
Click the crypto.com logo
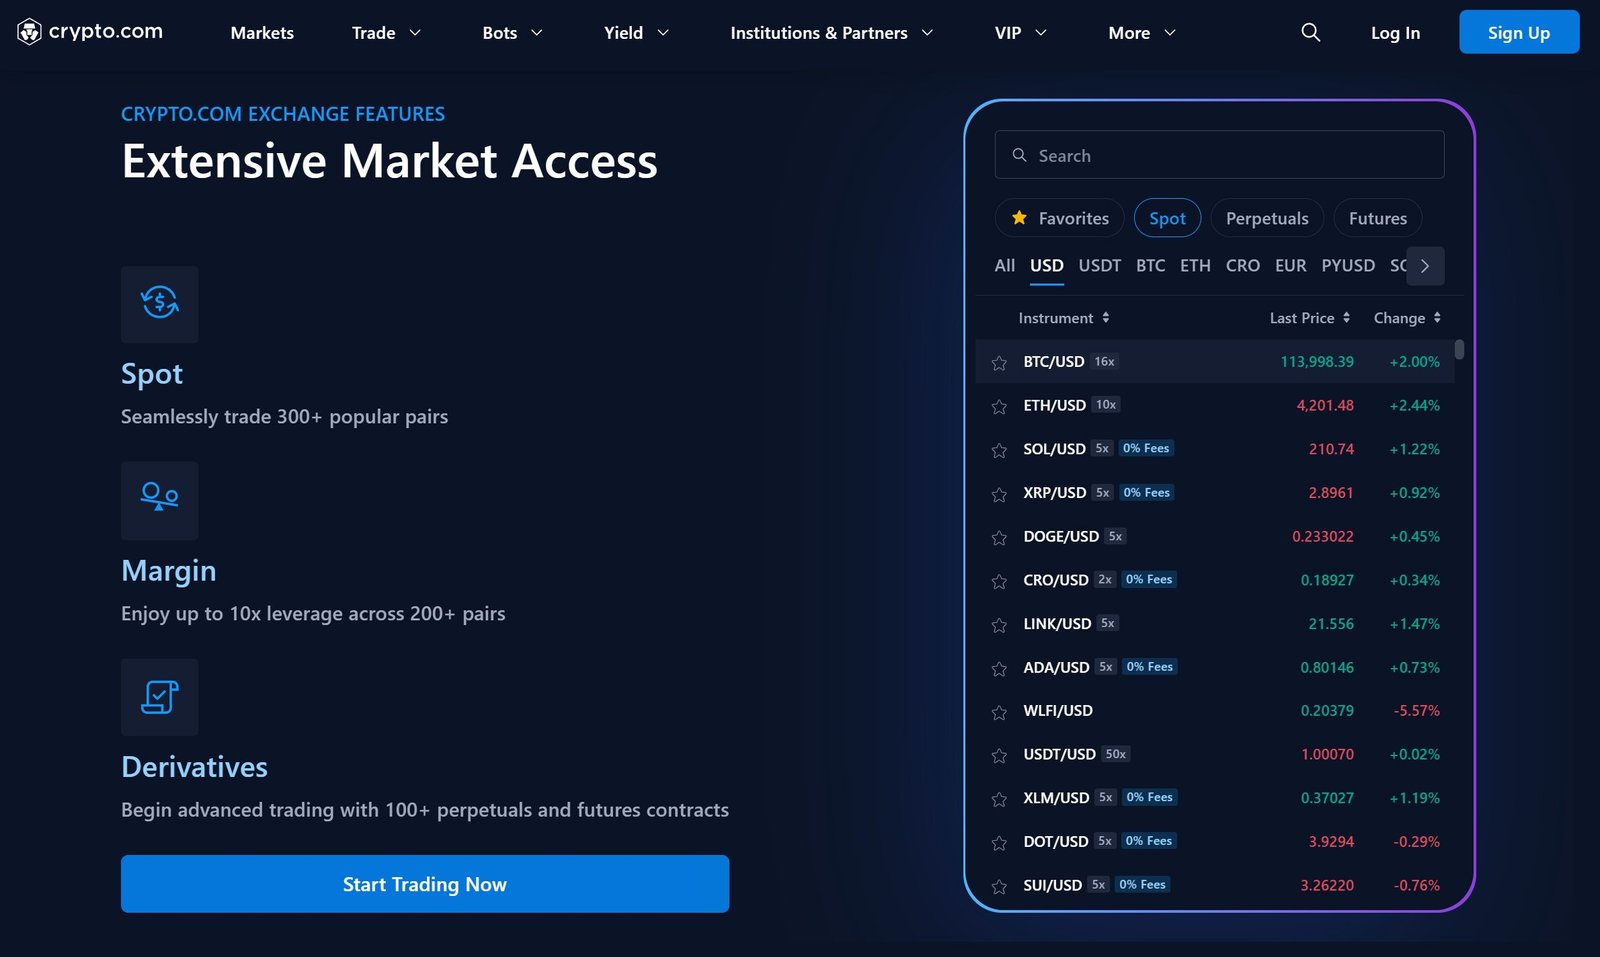tap(88, 31)
